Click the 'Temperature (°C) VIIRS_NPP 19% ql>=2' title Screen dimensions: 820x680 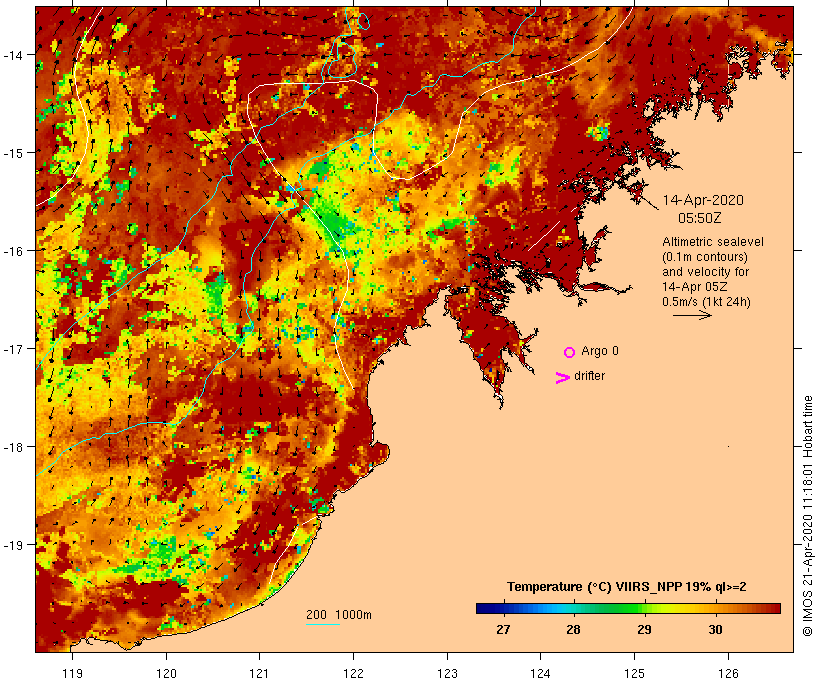click(627, 587)
